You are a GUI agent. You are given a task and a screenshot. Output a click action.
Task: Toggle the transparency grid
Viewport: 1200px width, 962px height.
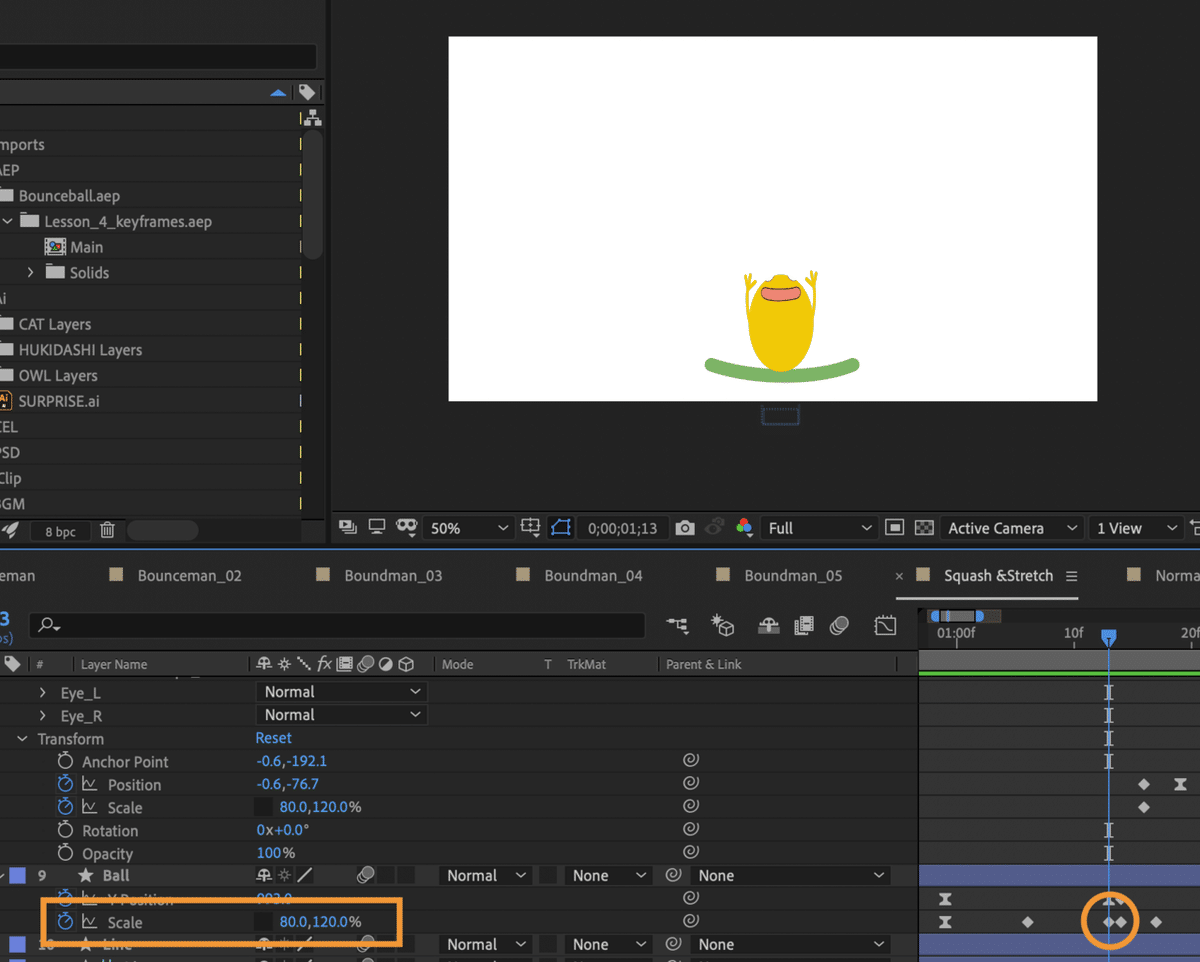pyautogui.click(x=925, y=527)
